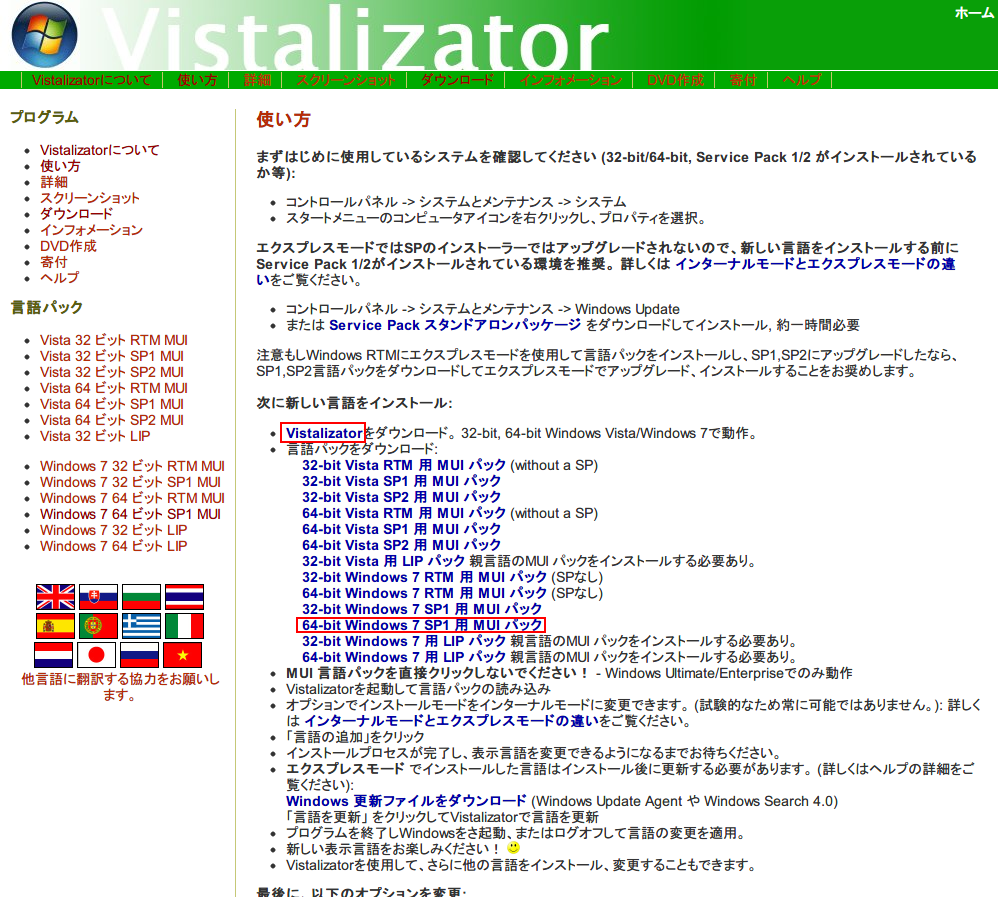Open 32-bit Windows 7 RTM 用 MUI パック link
This screenshot has height=897, width=998.
pyautogui.click(x=425, y=577)
